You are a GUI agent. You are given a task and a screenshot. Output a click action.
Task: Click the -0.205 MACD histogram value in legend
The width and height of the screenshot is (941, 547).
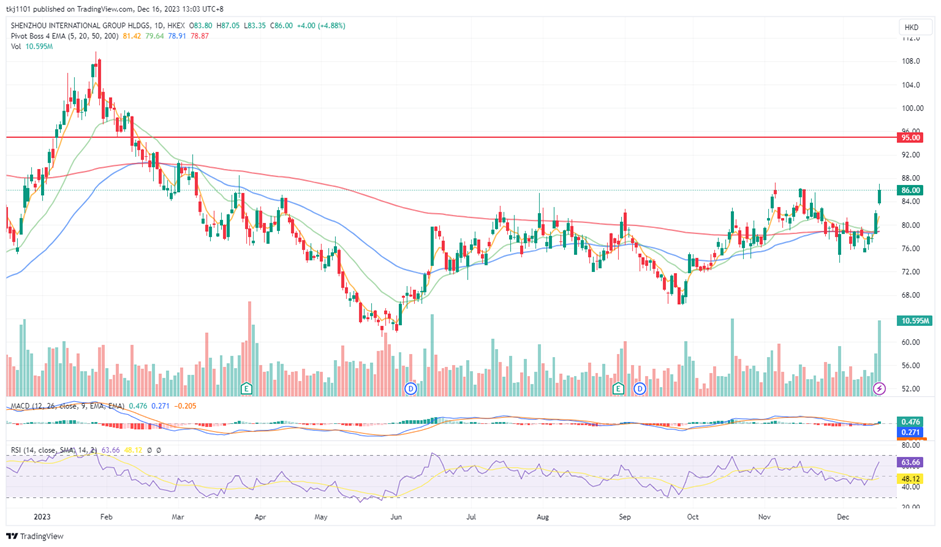(x=185, y=406)
